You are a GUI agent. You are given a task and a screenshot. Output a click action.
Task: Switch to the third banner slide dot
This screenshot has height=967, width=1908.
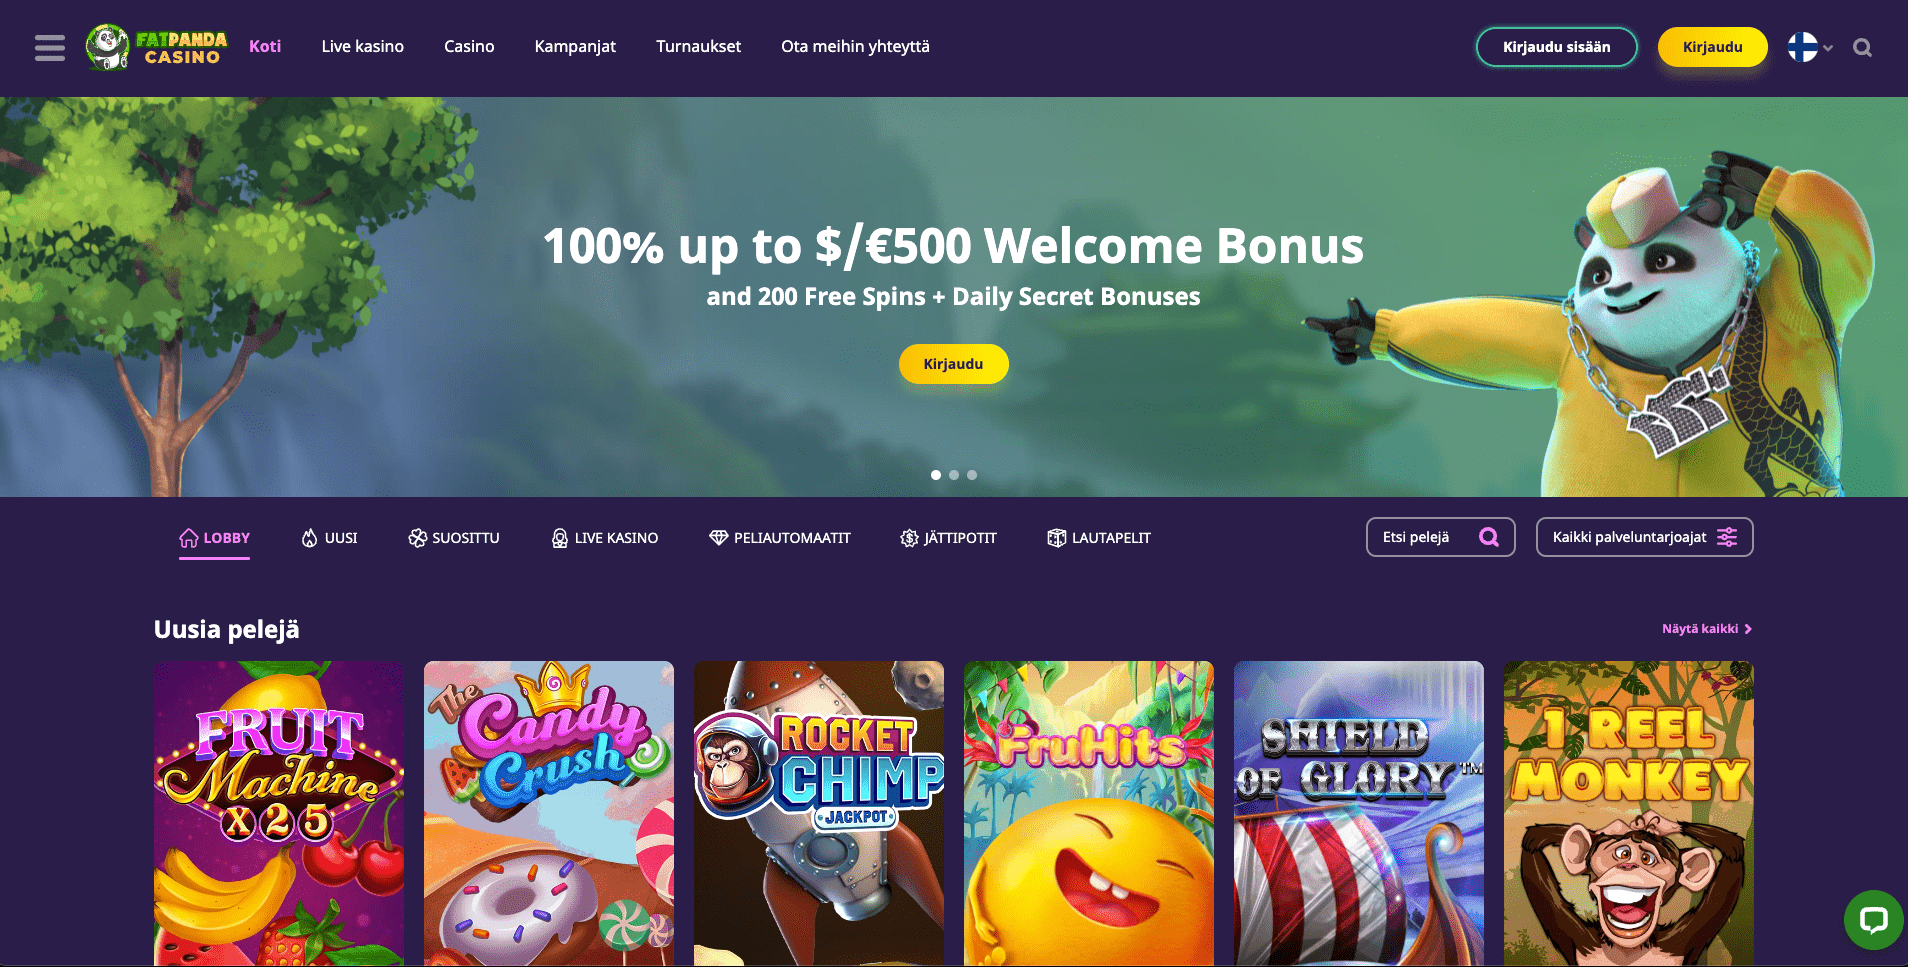pyautogui.click(x=972, y=475)
